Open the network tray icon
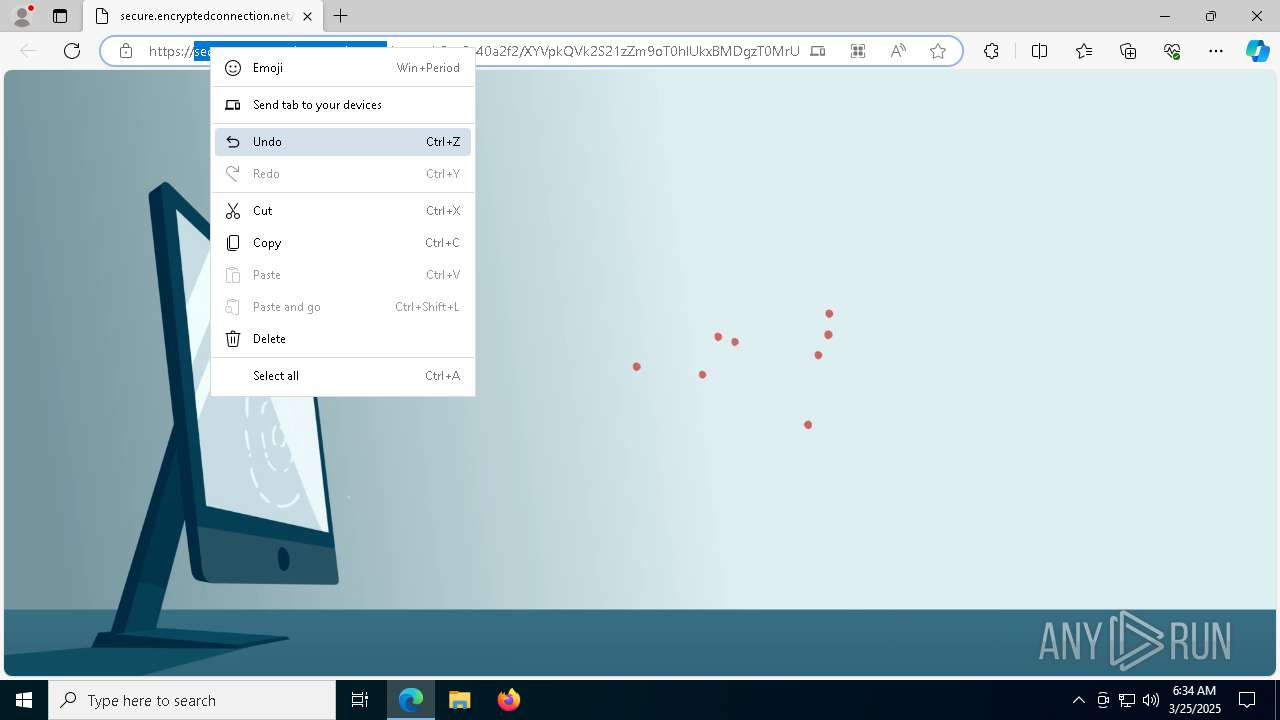Image resolution: width=1280 pixels, height=720 pixels. tap(1126, 700)
